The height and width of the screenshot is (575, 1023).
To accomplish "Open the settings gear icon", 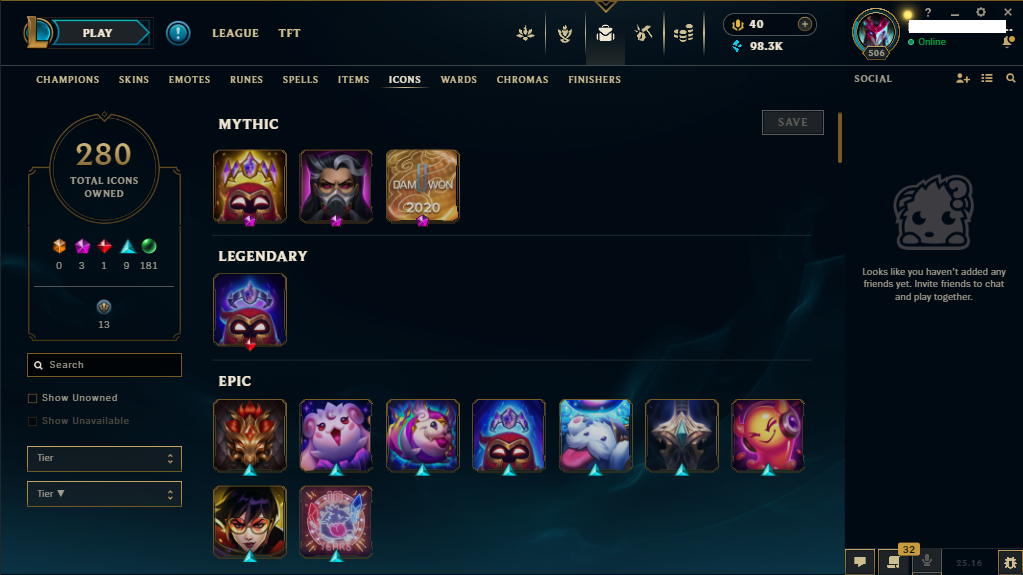I will (981, 12).
